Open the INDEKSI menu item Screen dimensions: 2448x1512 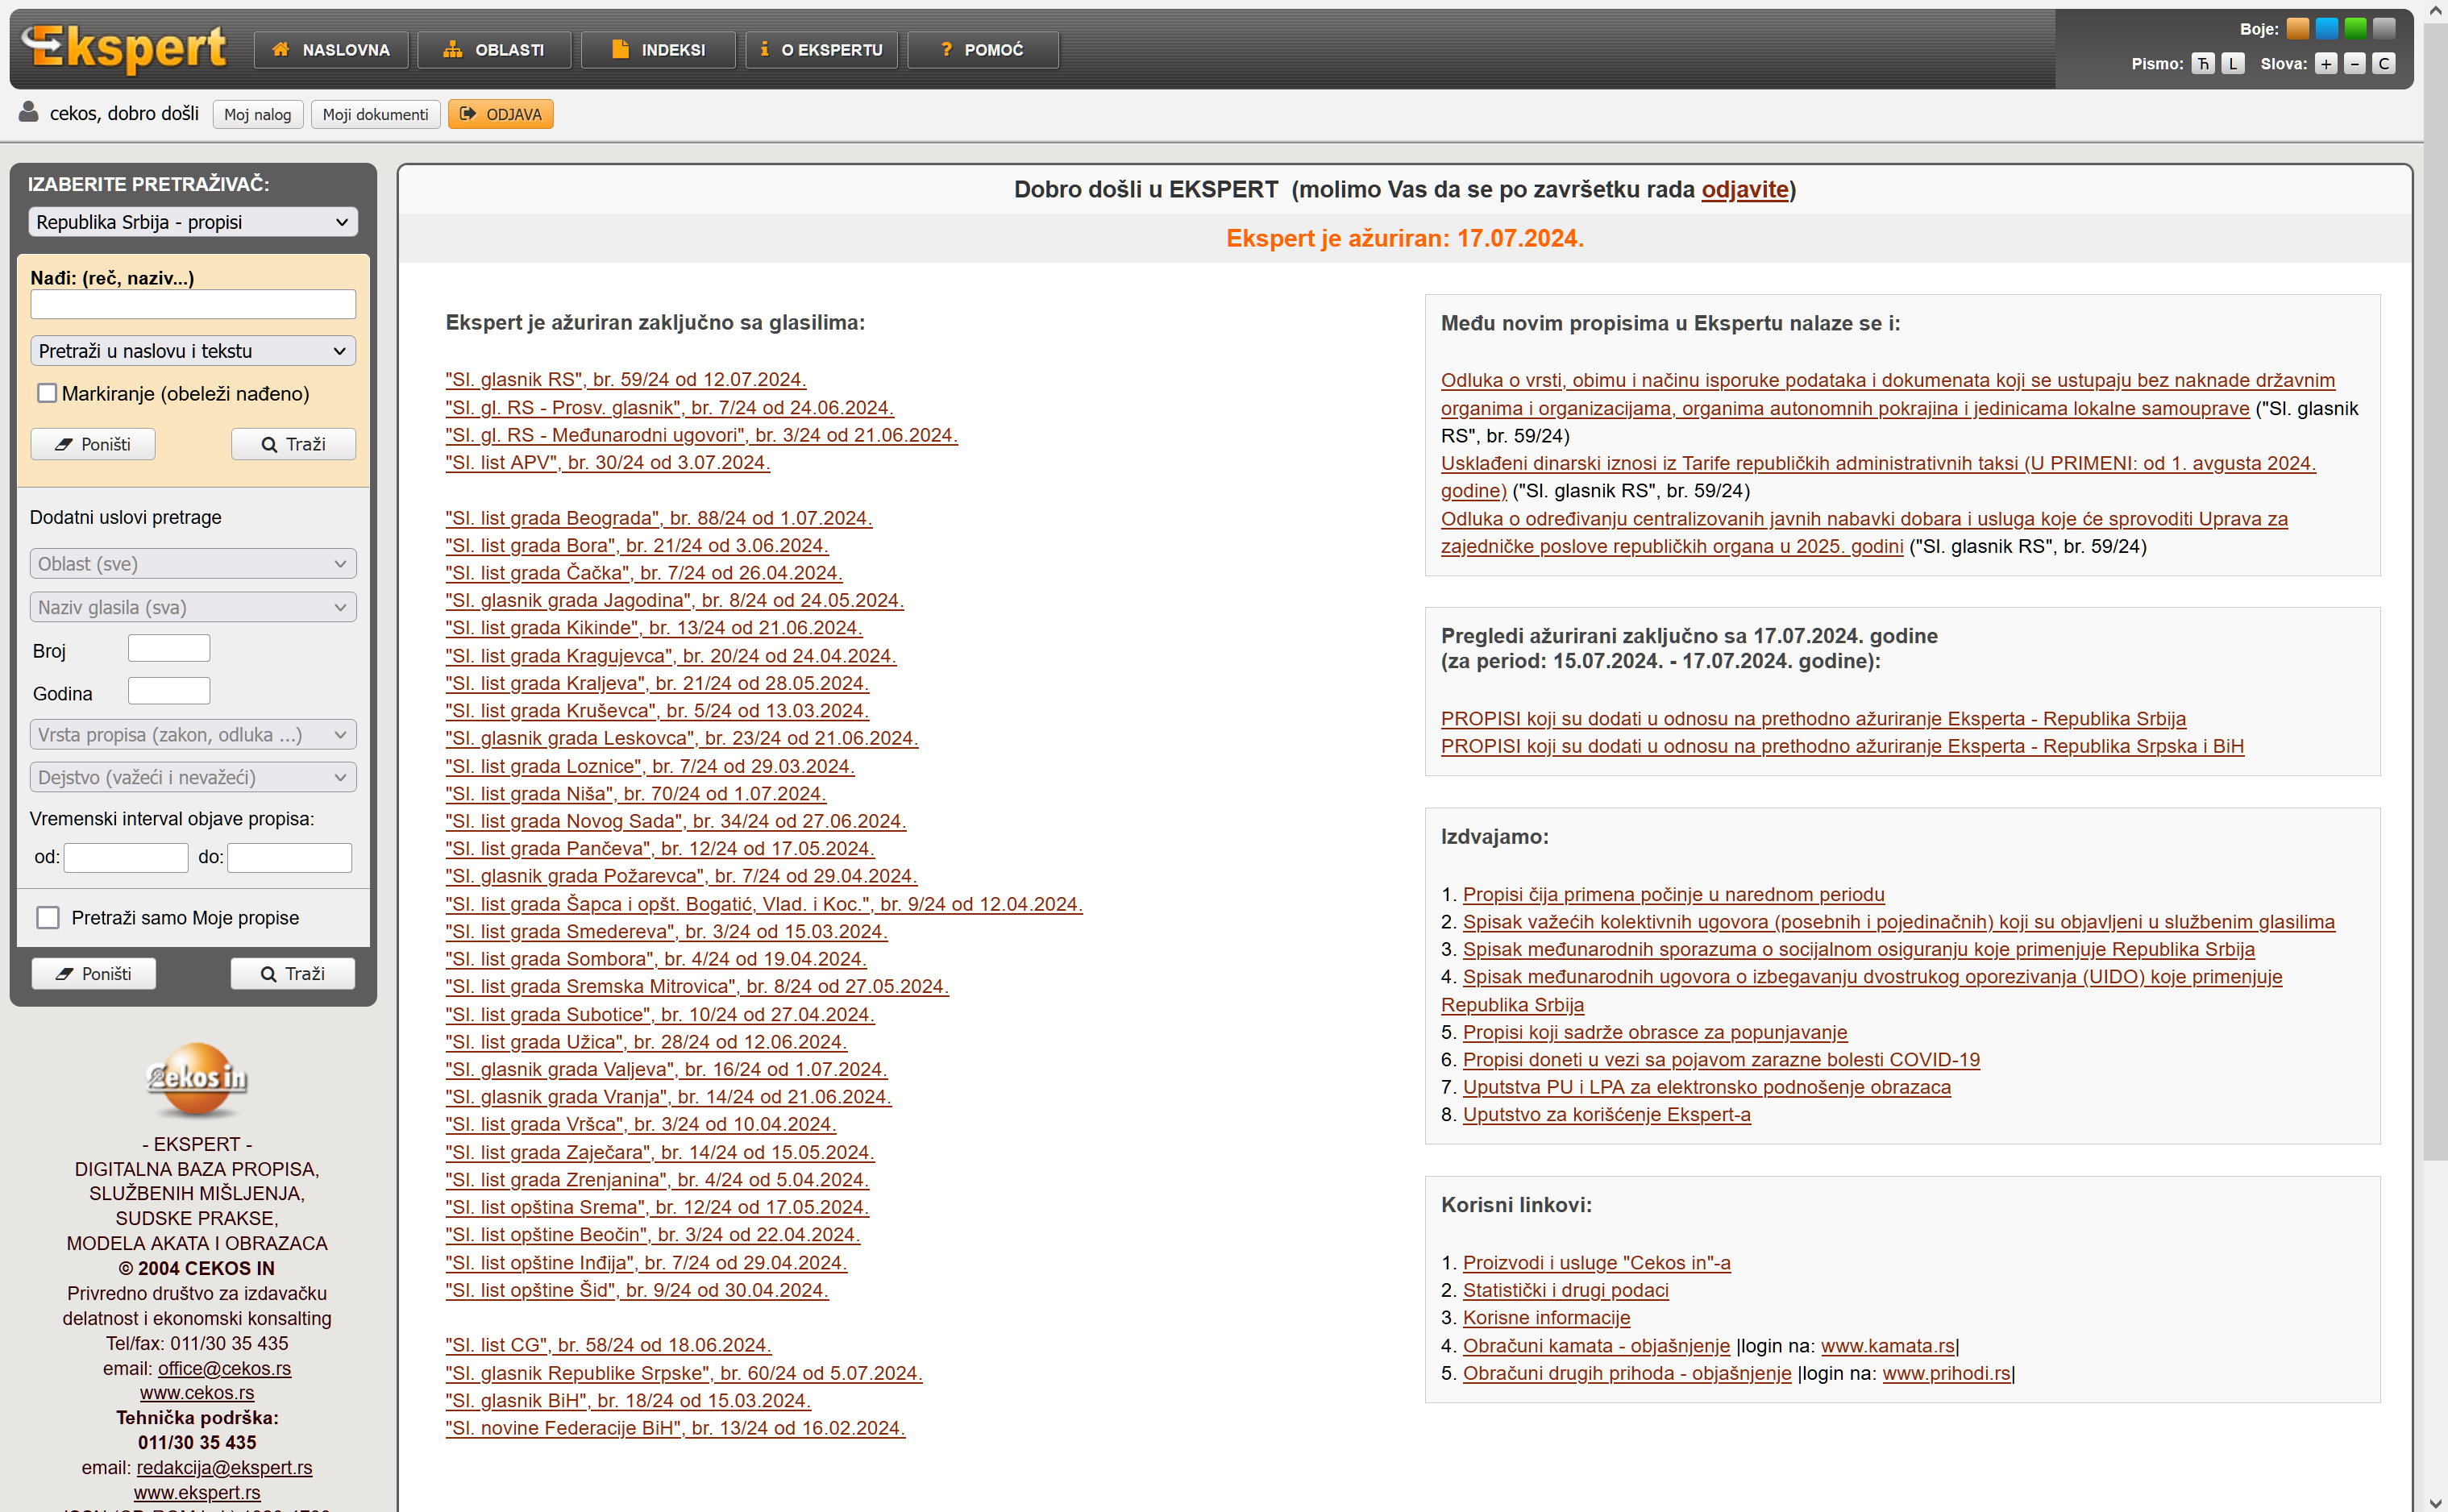click(658, 50)
